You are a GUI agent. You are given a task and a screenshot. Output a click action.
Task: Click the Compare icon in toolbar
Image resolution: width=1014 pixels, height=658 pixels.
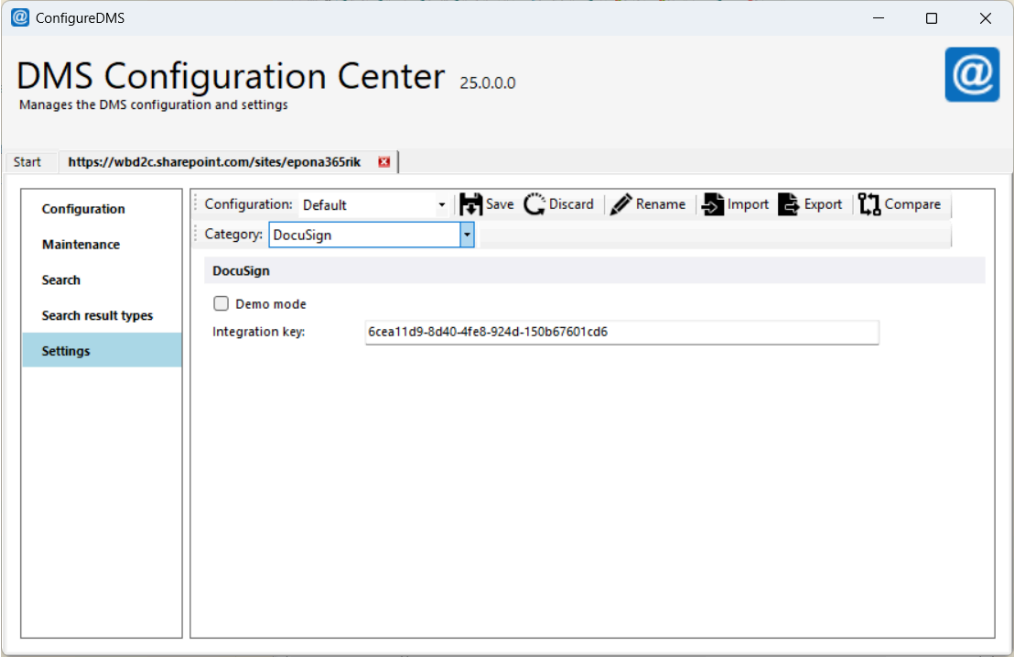coord(869,204)
